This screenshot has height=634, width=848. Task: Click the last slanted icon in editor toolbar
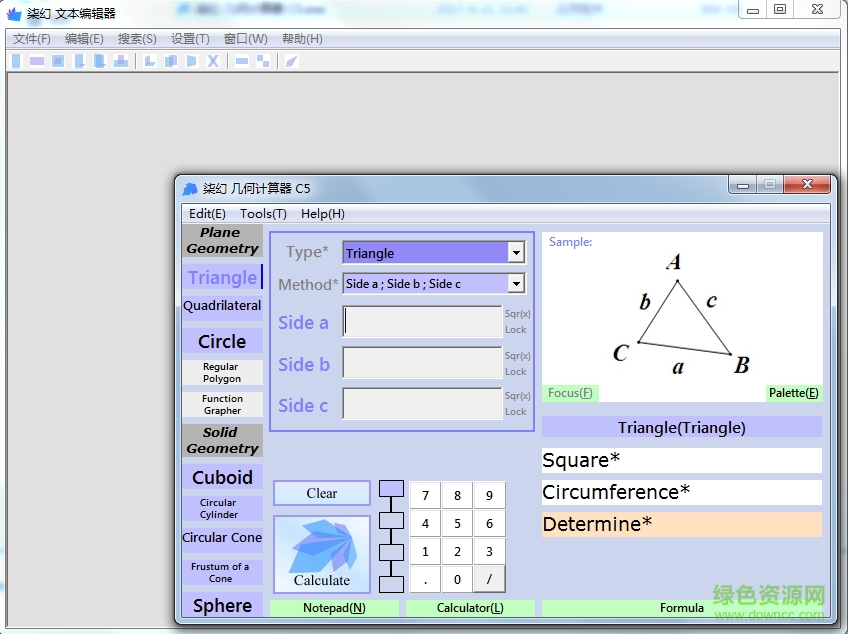point(291,61)
